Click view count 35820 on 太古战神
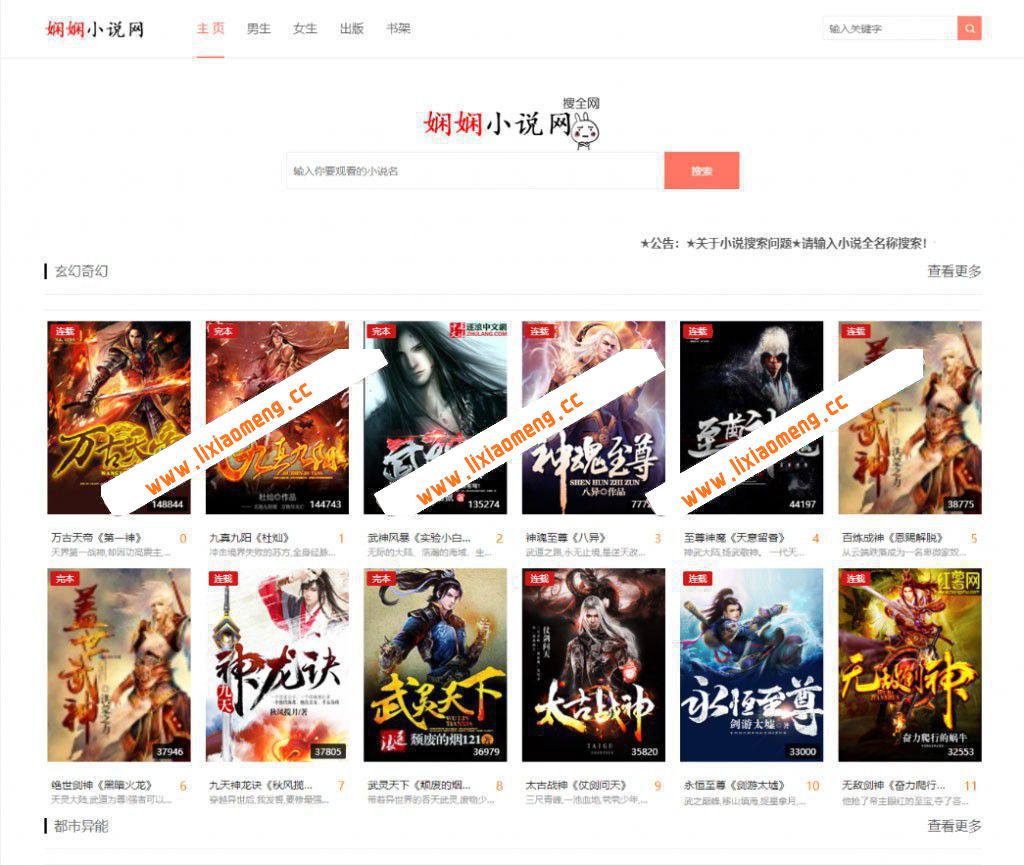Image resolution: width=1024 pixels, height=865 pixels. pyautogui.click(x=645, y=752)
